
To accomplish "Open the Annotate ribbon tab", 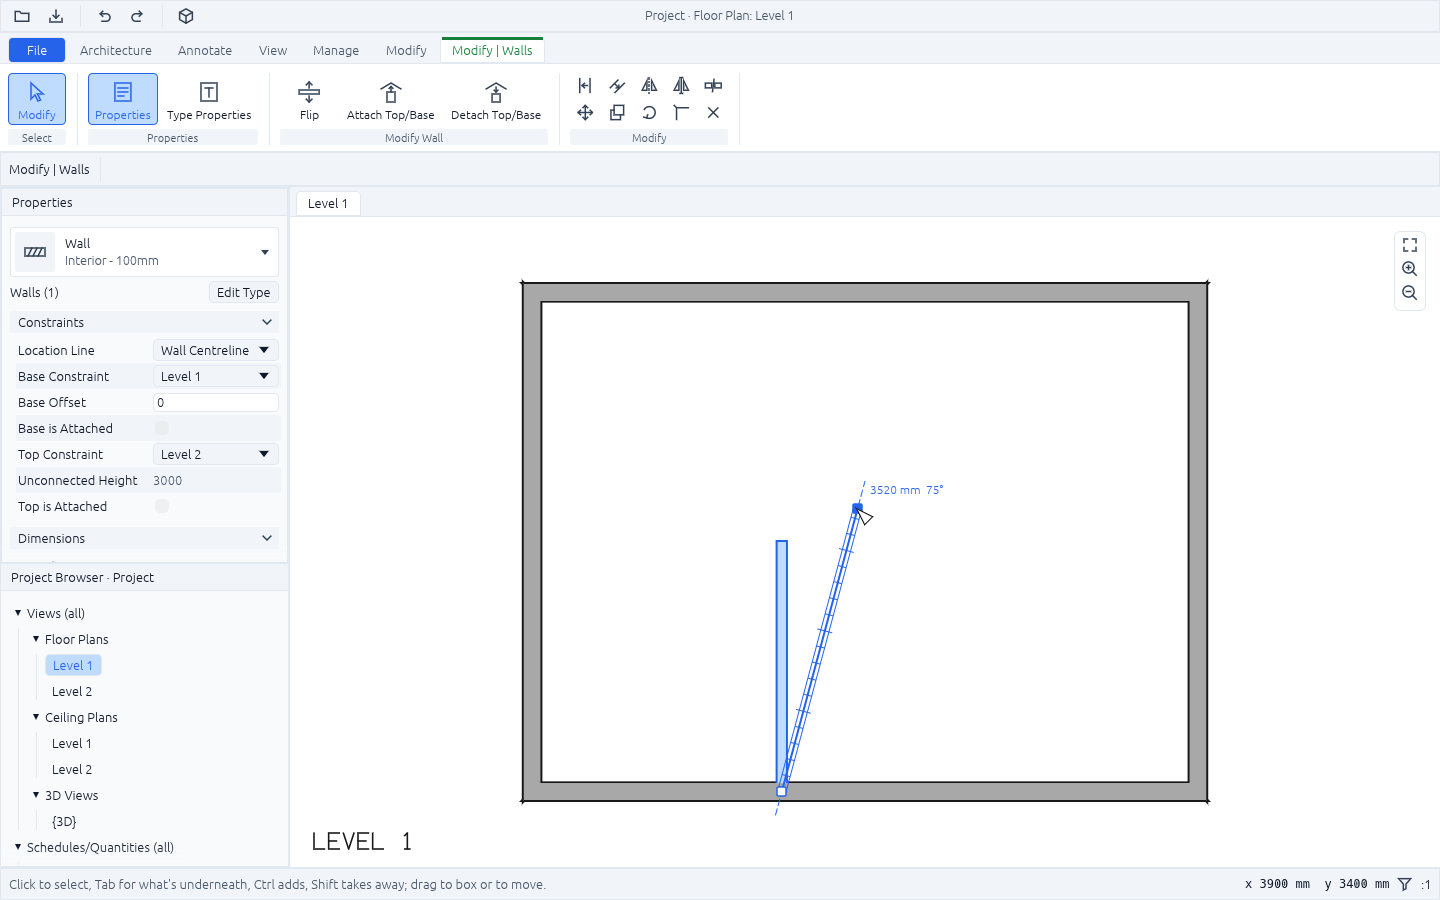I will (205, 50).
